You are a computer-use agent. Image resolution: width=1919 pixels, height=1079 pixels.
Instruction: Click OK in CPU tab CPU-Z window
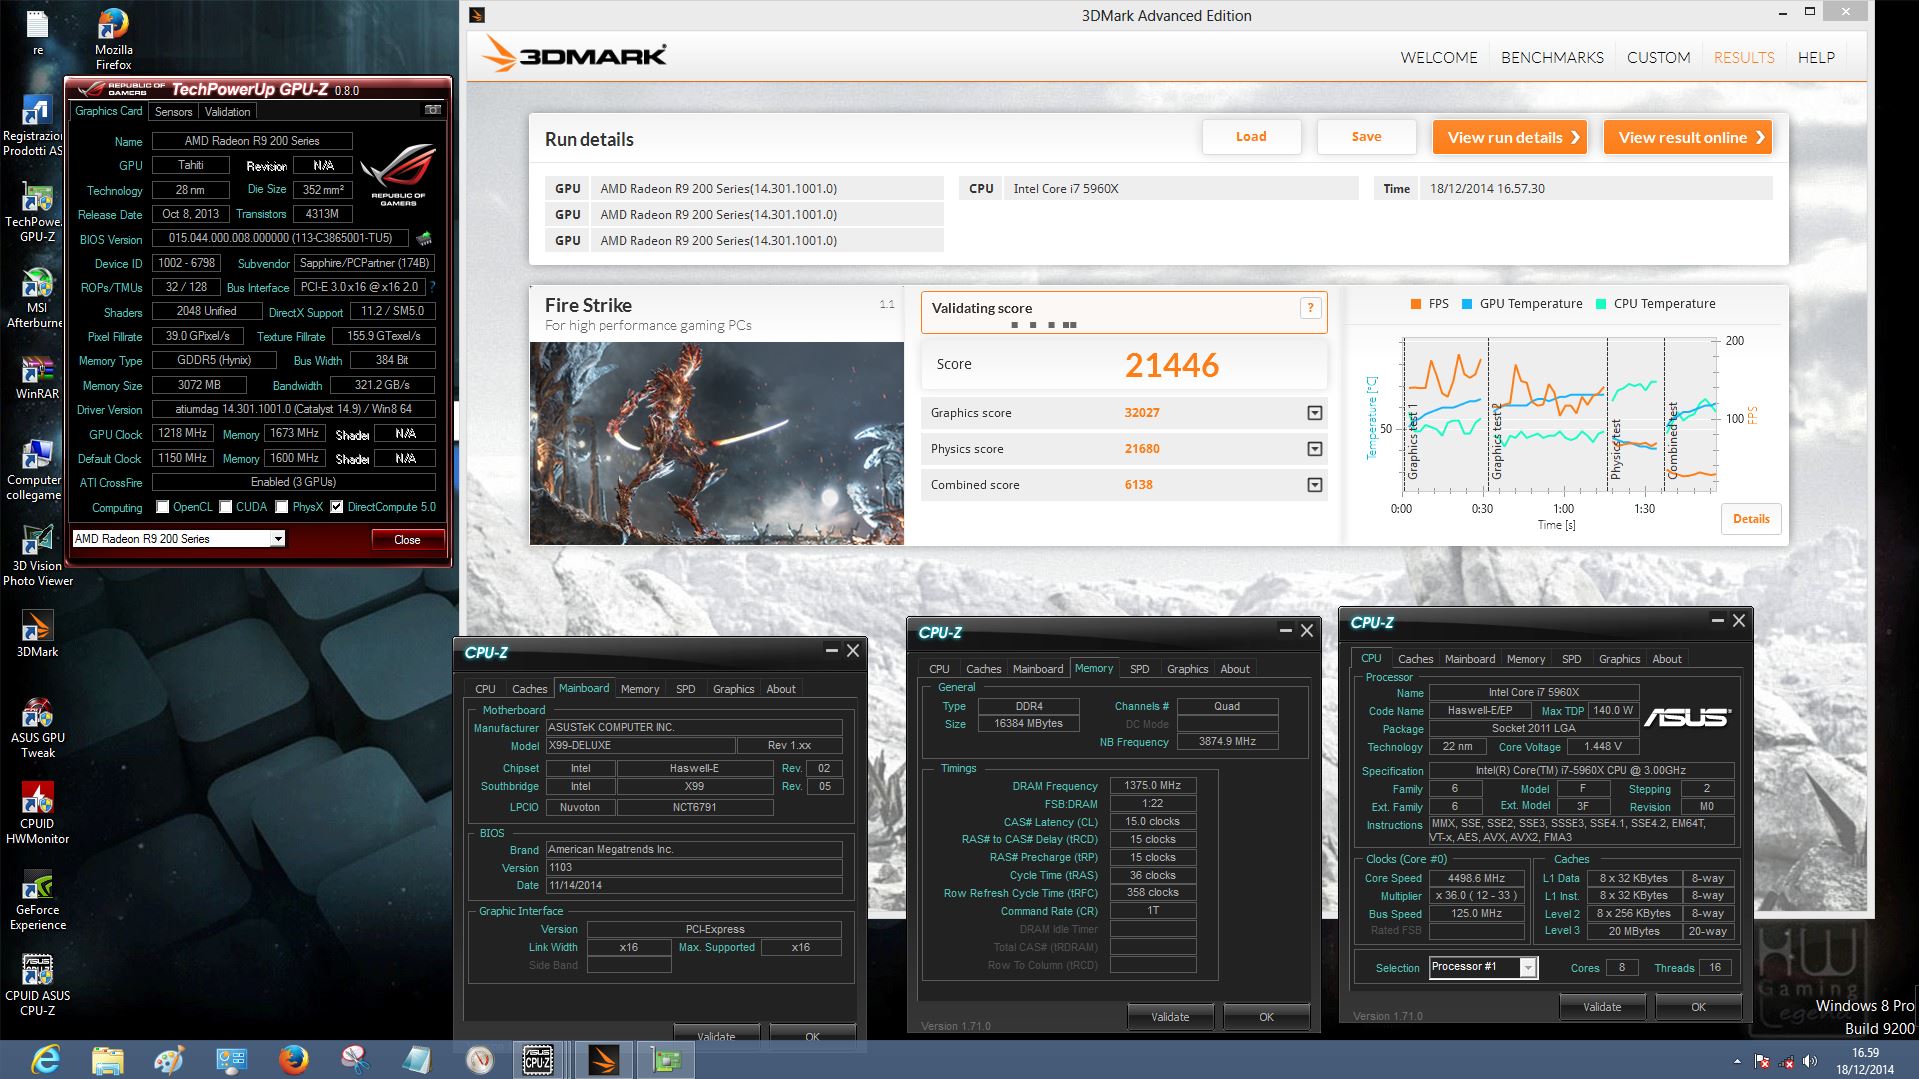click(1698, 1007)
